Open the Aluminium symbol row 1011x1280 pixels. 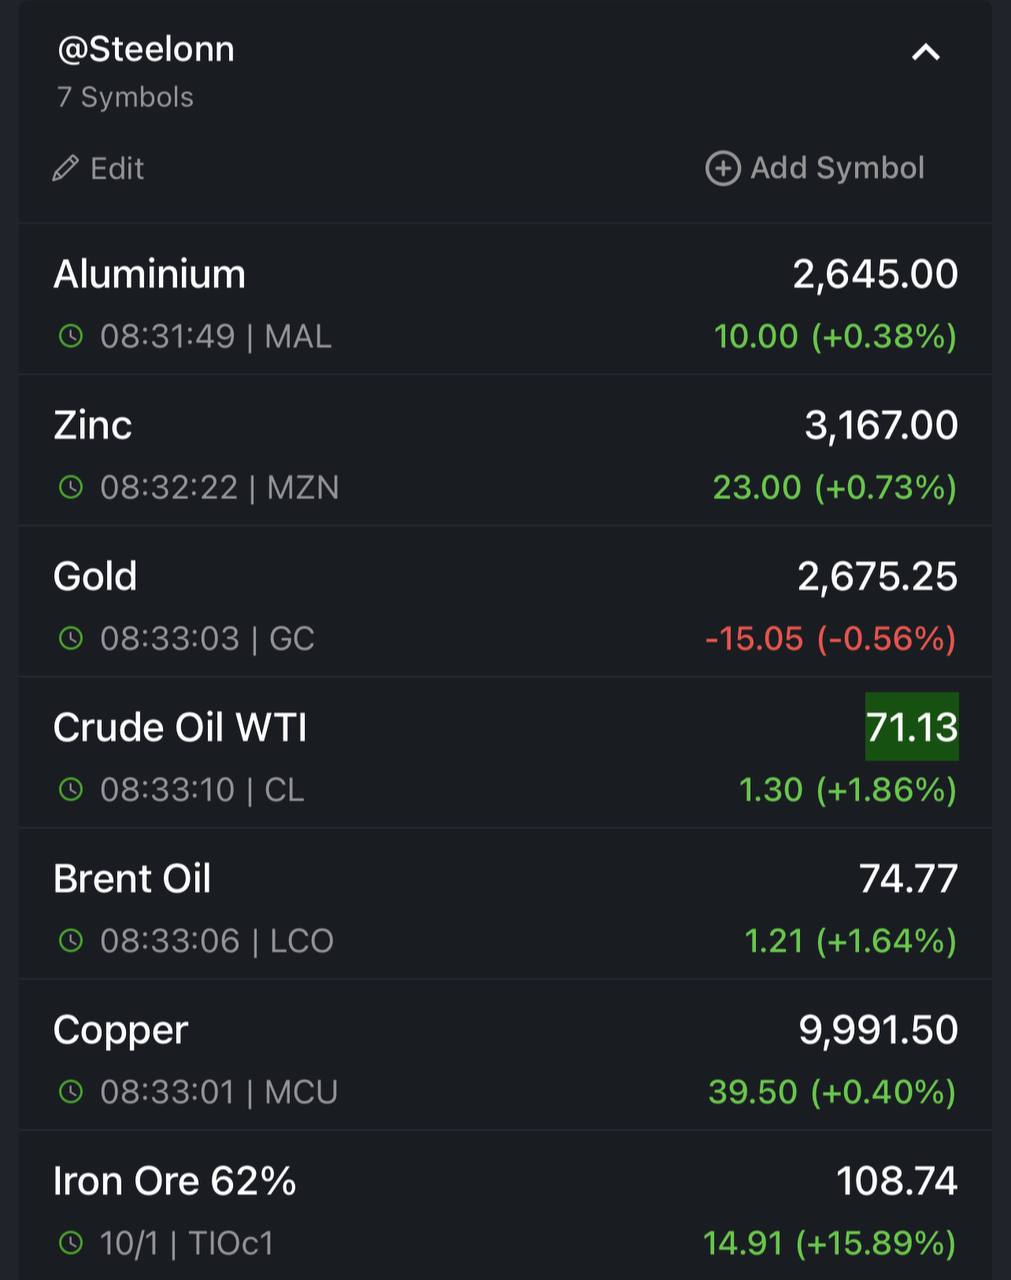pyautogui.click(x=505, y=300)
